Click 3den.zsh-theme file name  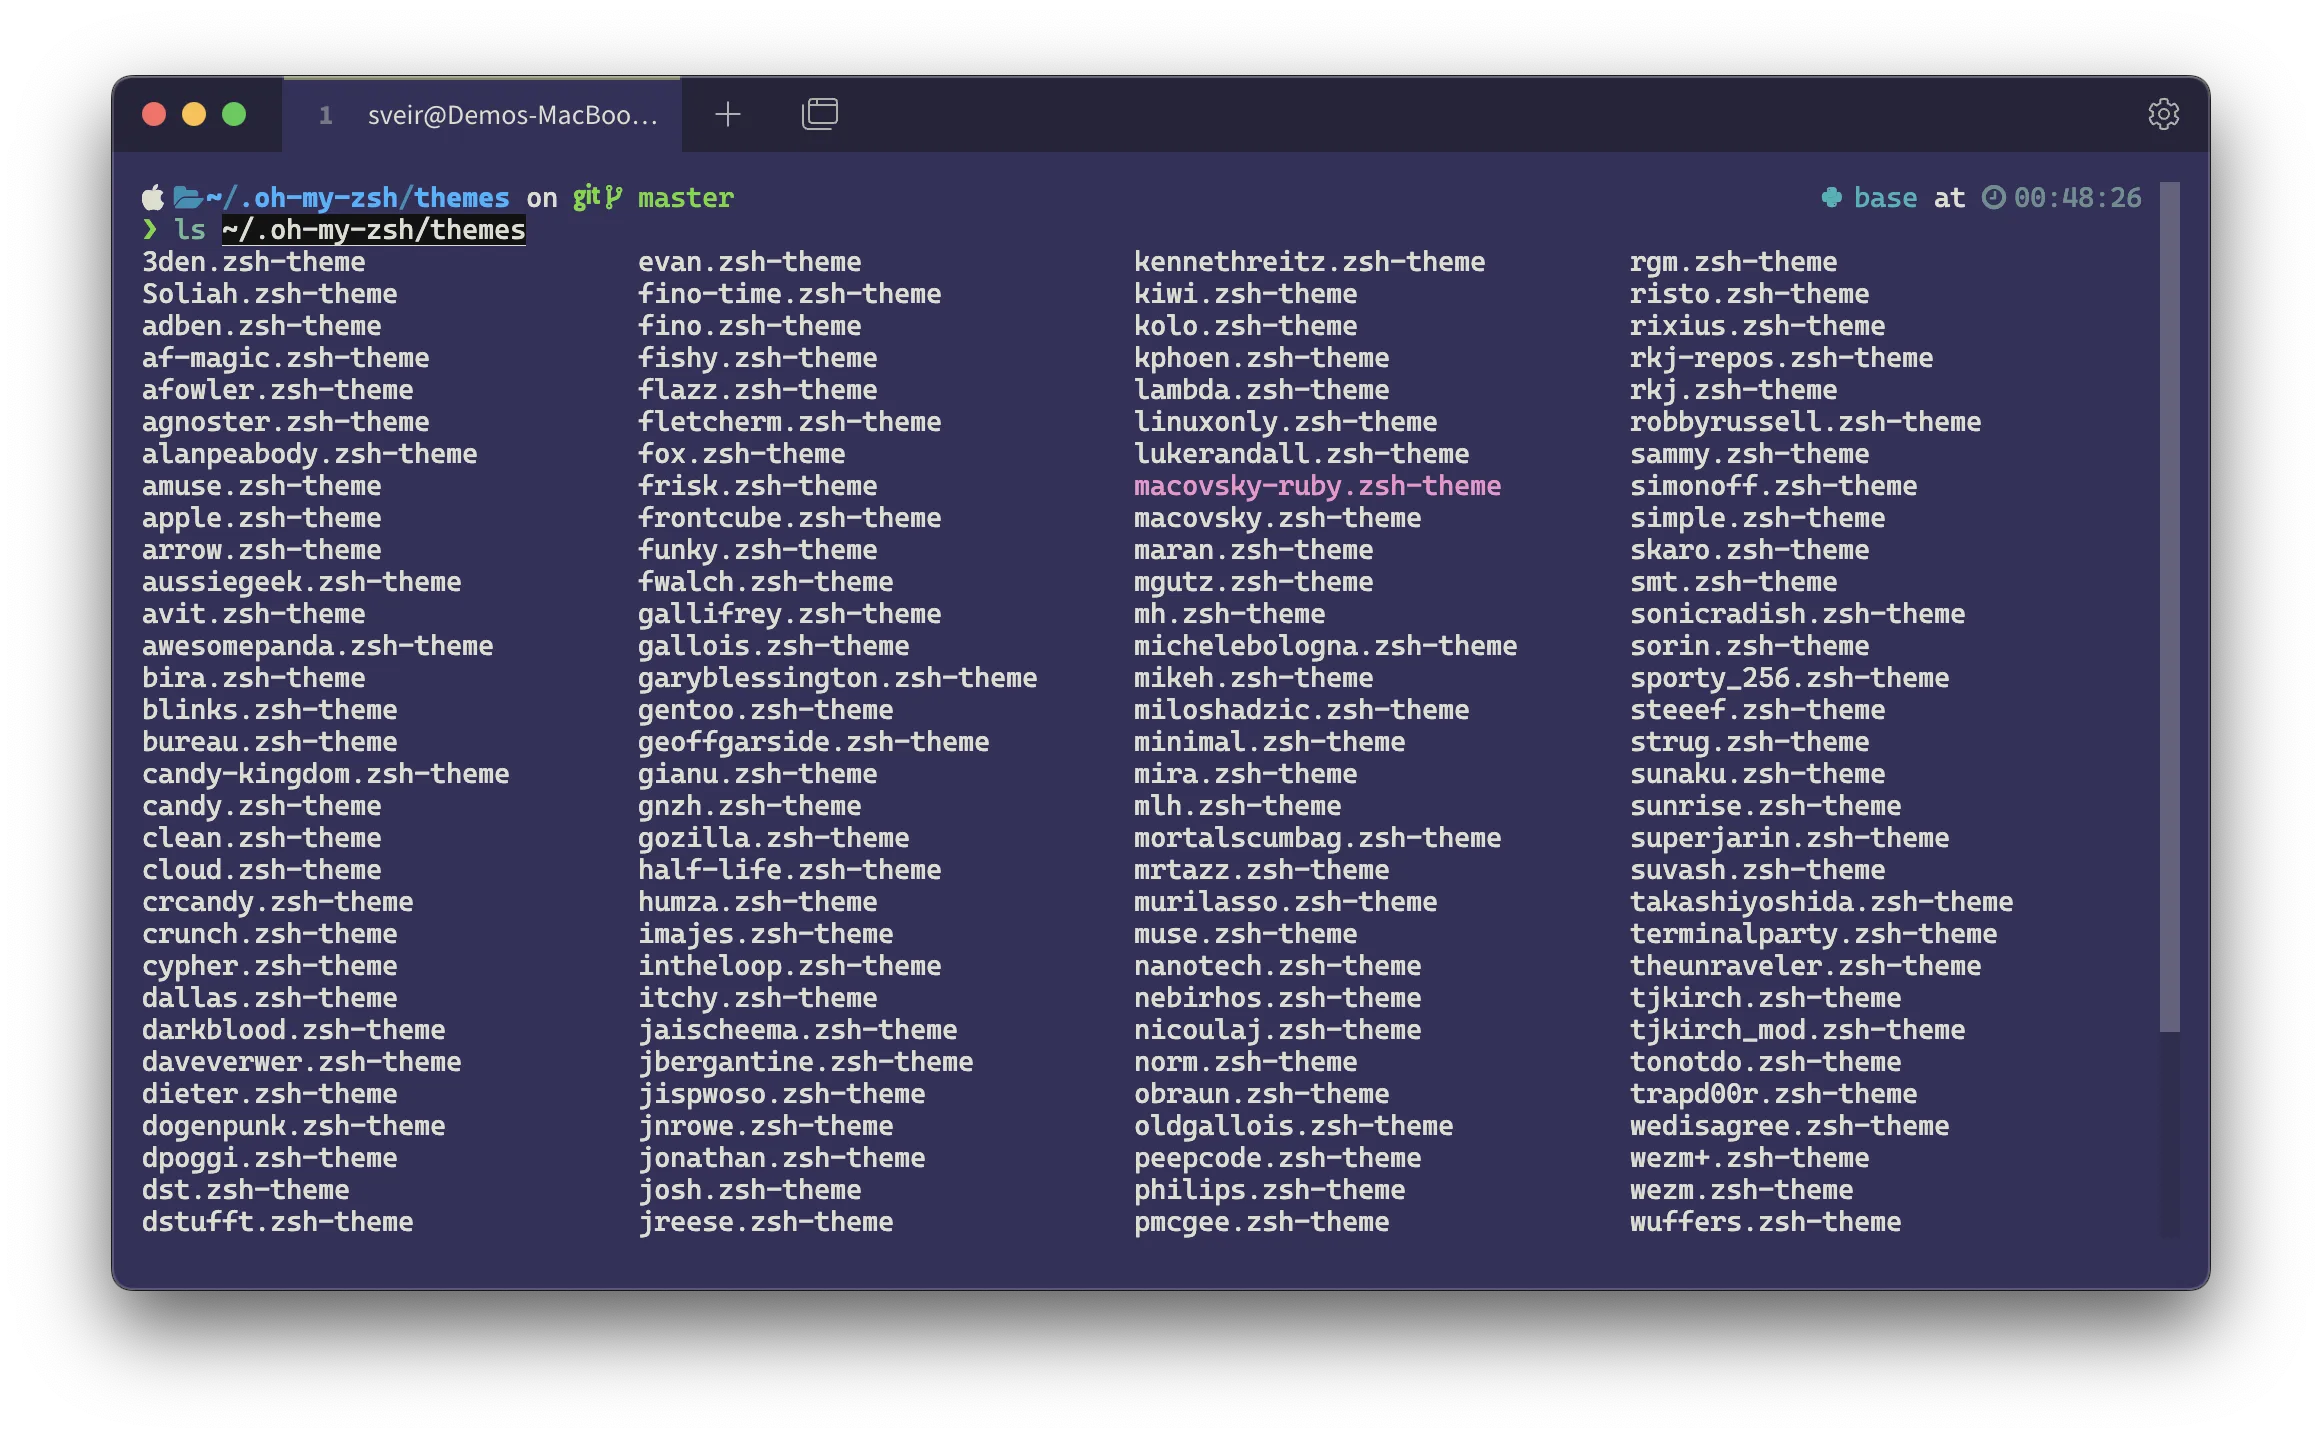(253, 262)
